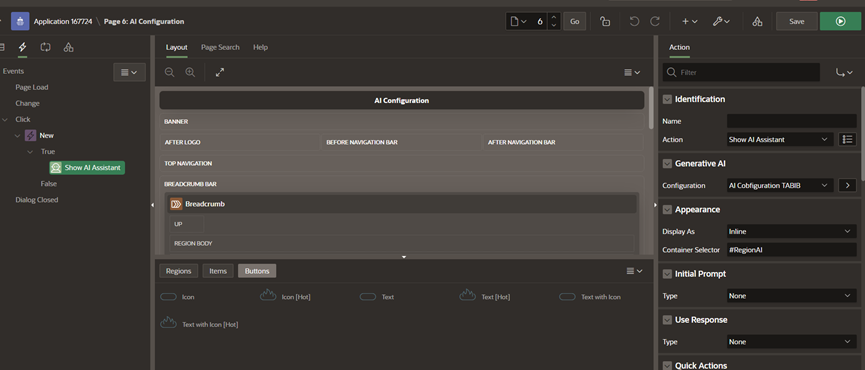The image size is (865, 370).
Task: Collapse the Click event node
Action: point(5,119)
